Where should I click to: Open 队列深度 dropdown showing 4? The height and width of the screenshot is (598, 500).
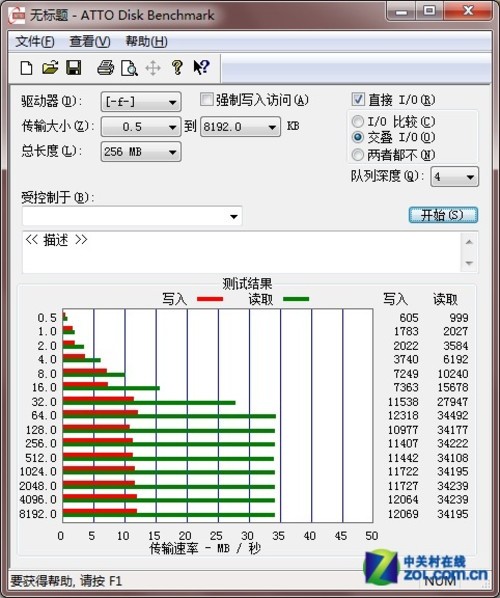pyautogui.click(x=454, y=177)
